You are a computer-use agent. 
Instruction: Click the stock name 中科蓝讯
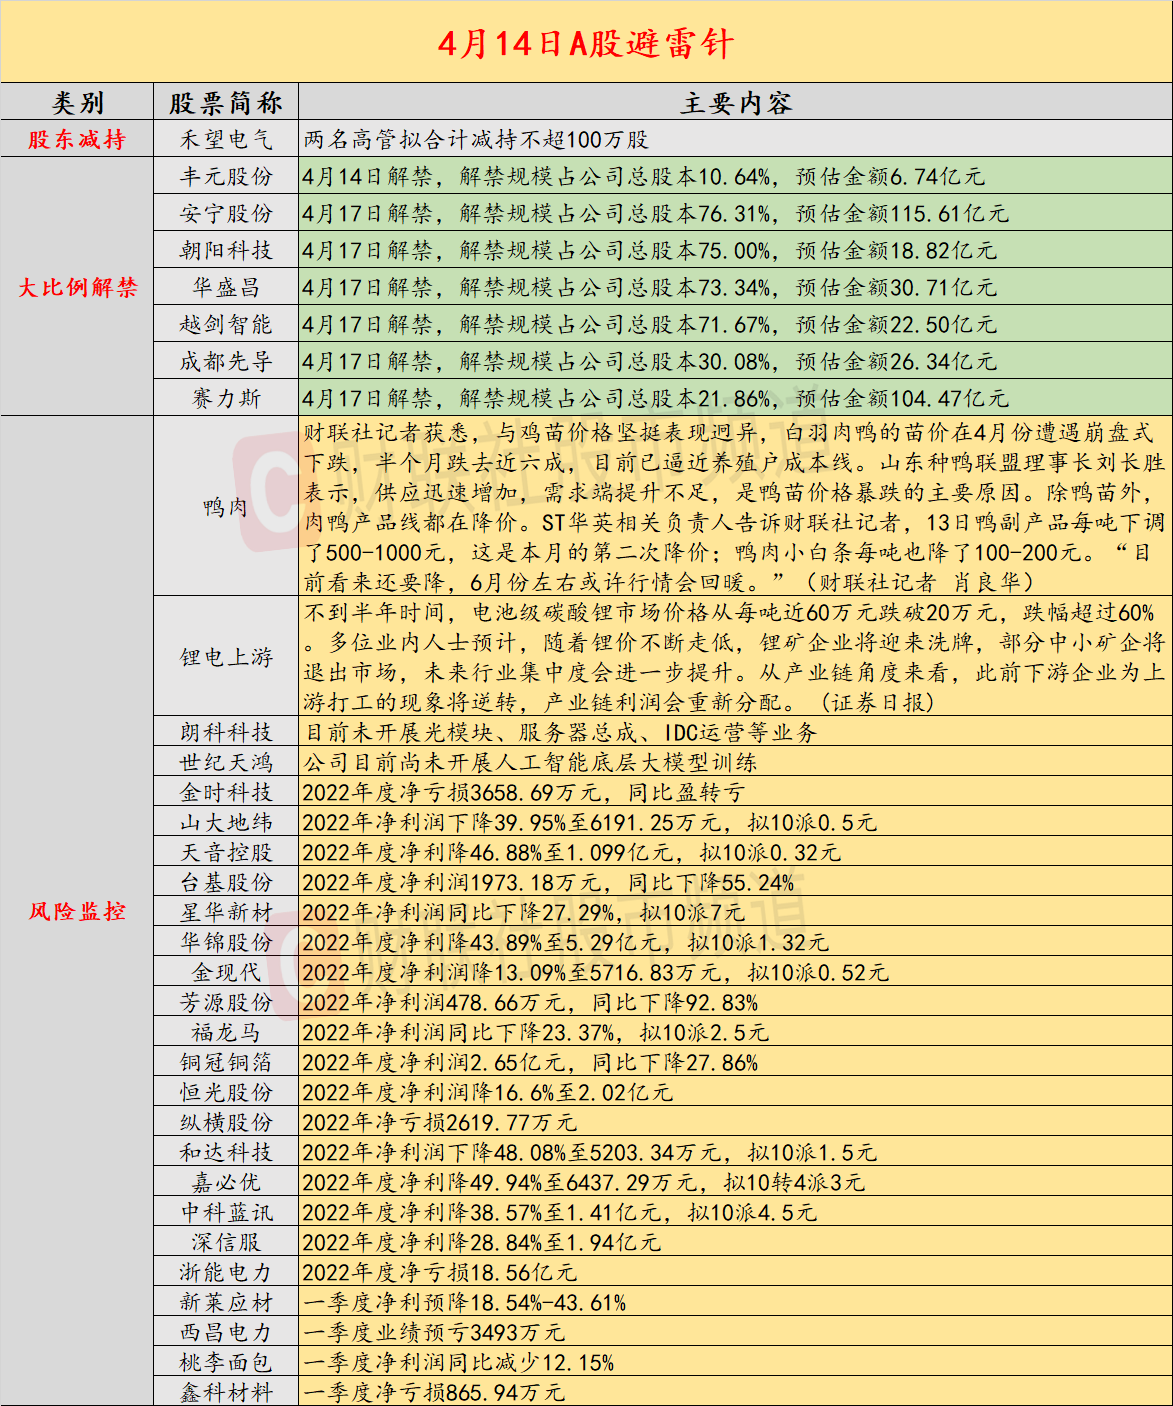(x=226, y=1213)
